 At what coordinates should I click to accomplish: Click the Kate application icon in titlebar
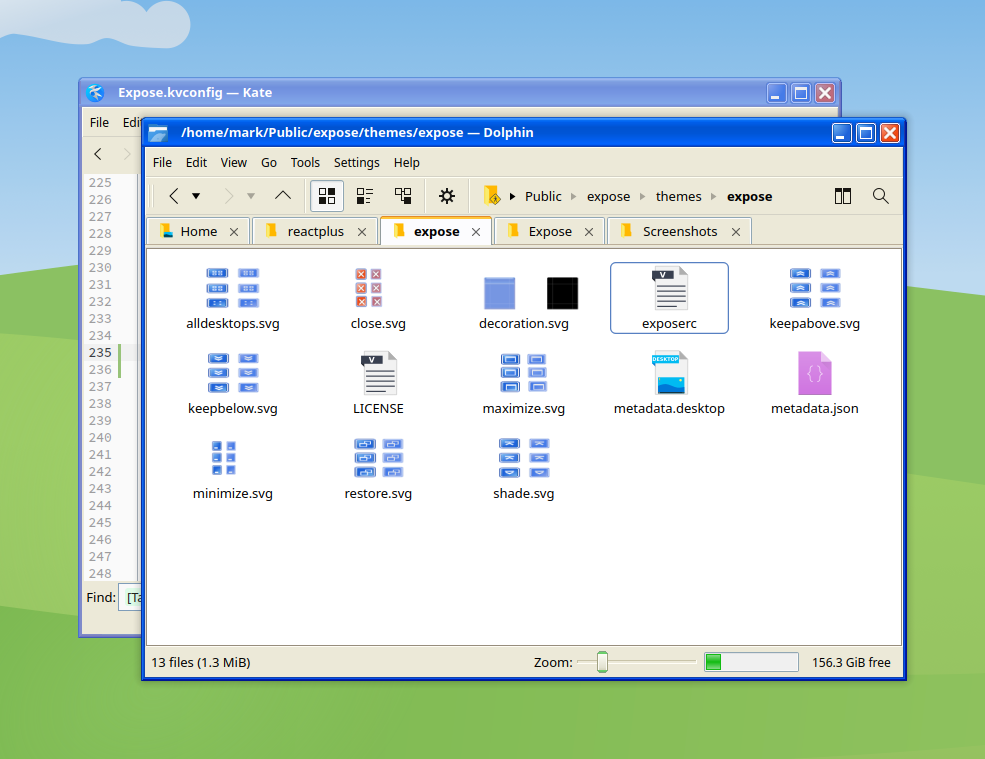click(x=95, y=93)
